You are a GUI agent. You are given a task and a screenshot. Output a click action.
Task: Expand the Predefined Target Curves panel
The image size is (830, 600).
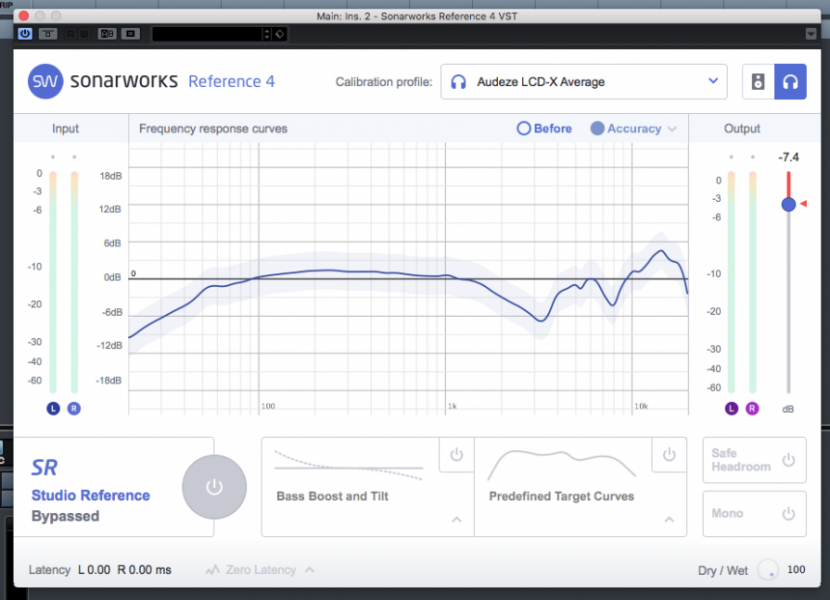[x=669, y=520]
